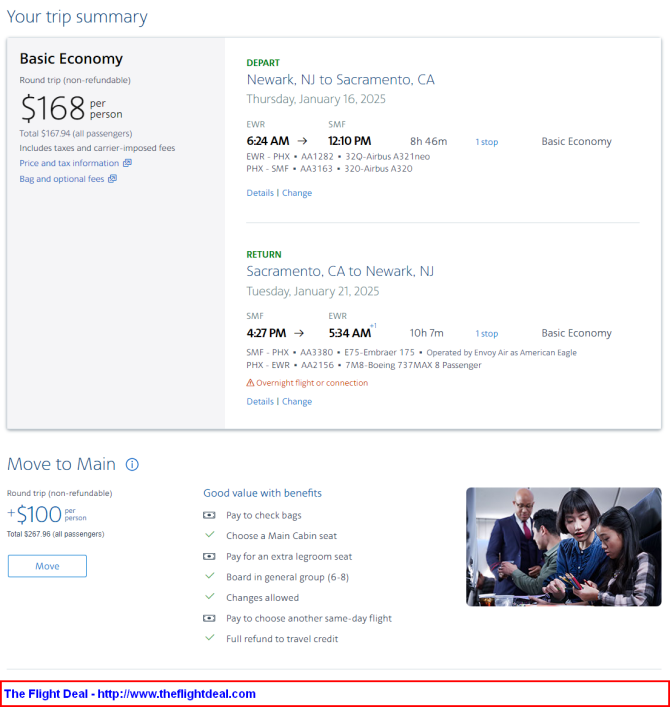The image size is (670, 707).
Task: Click the 10h 7m duration text
Action: point(427,333)
